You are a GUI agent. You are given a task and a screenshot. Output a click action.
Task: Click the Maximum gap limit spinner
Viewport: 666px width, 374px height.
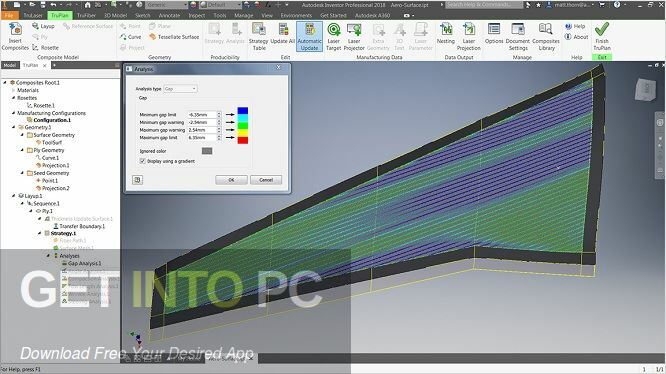pyautogui.click(x=219, y=138)
